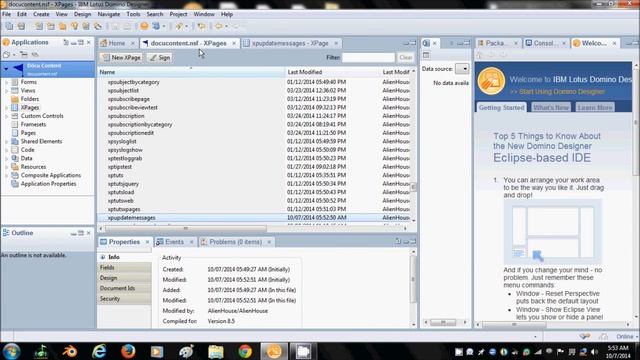Open the Design menu
The image size is (640, 360).
tap(82, 14)
